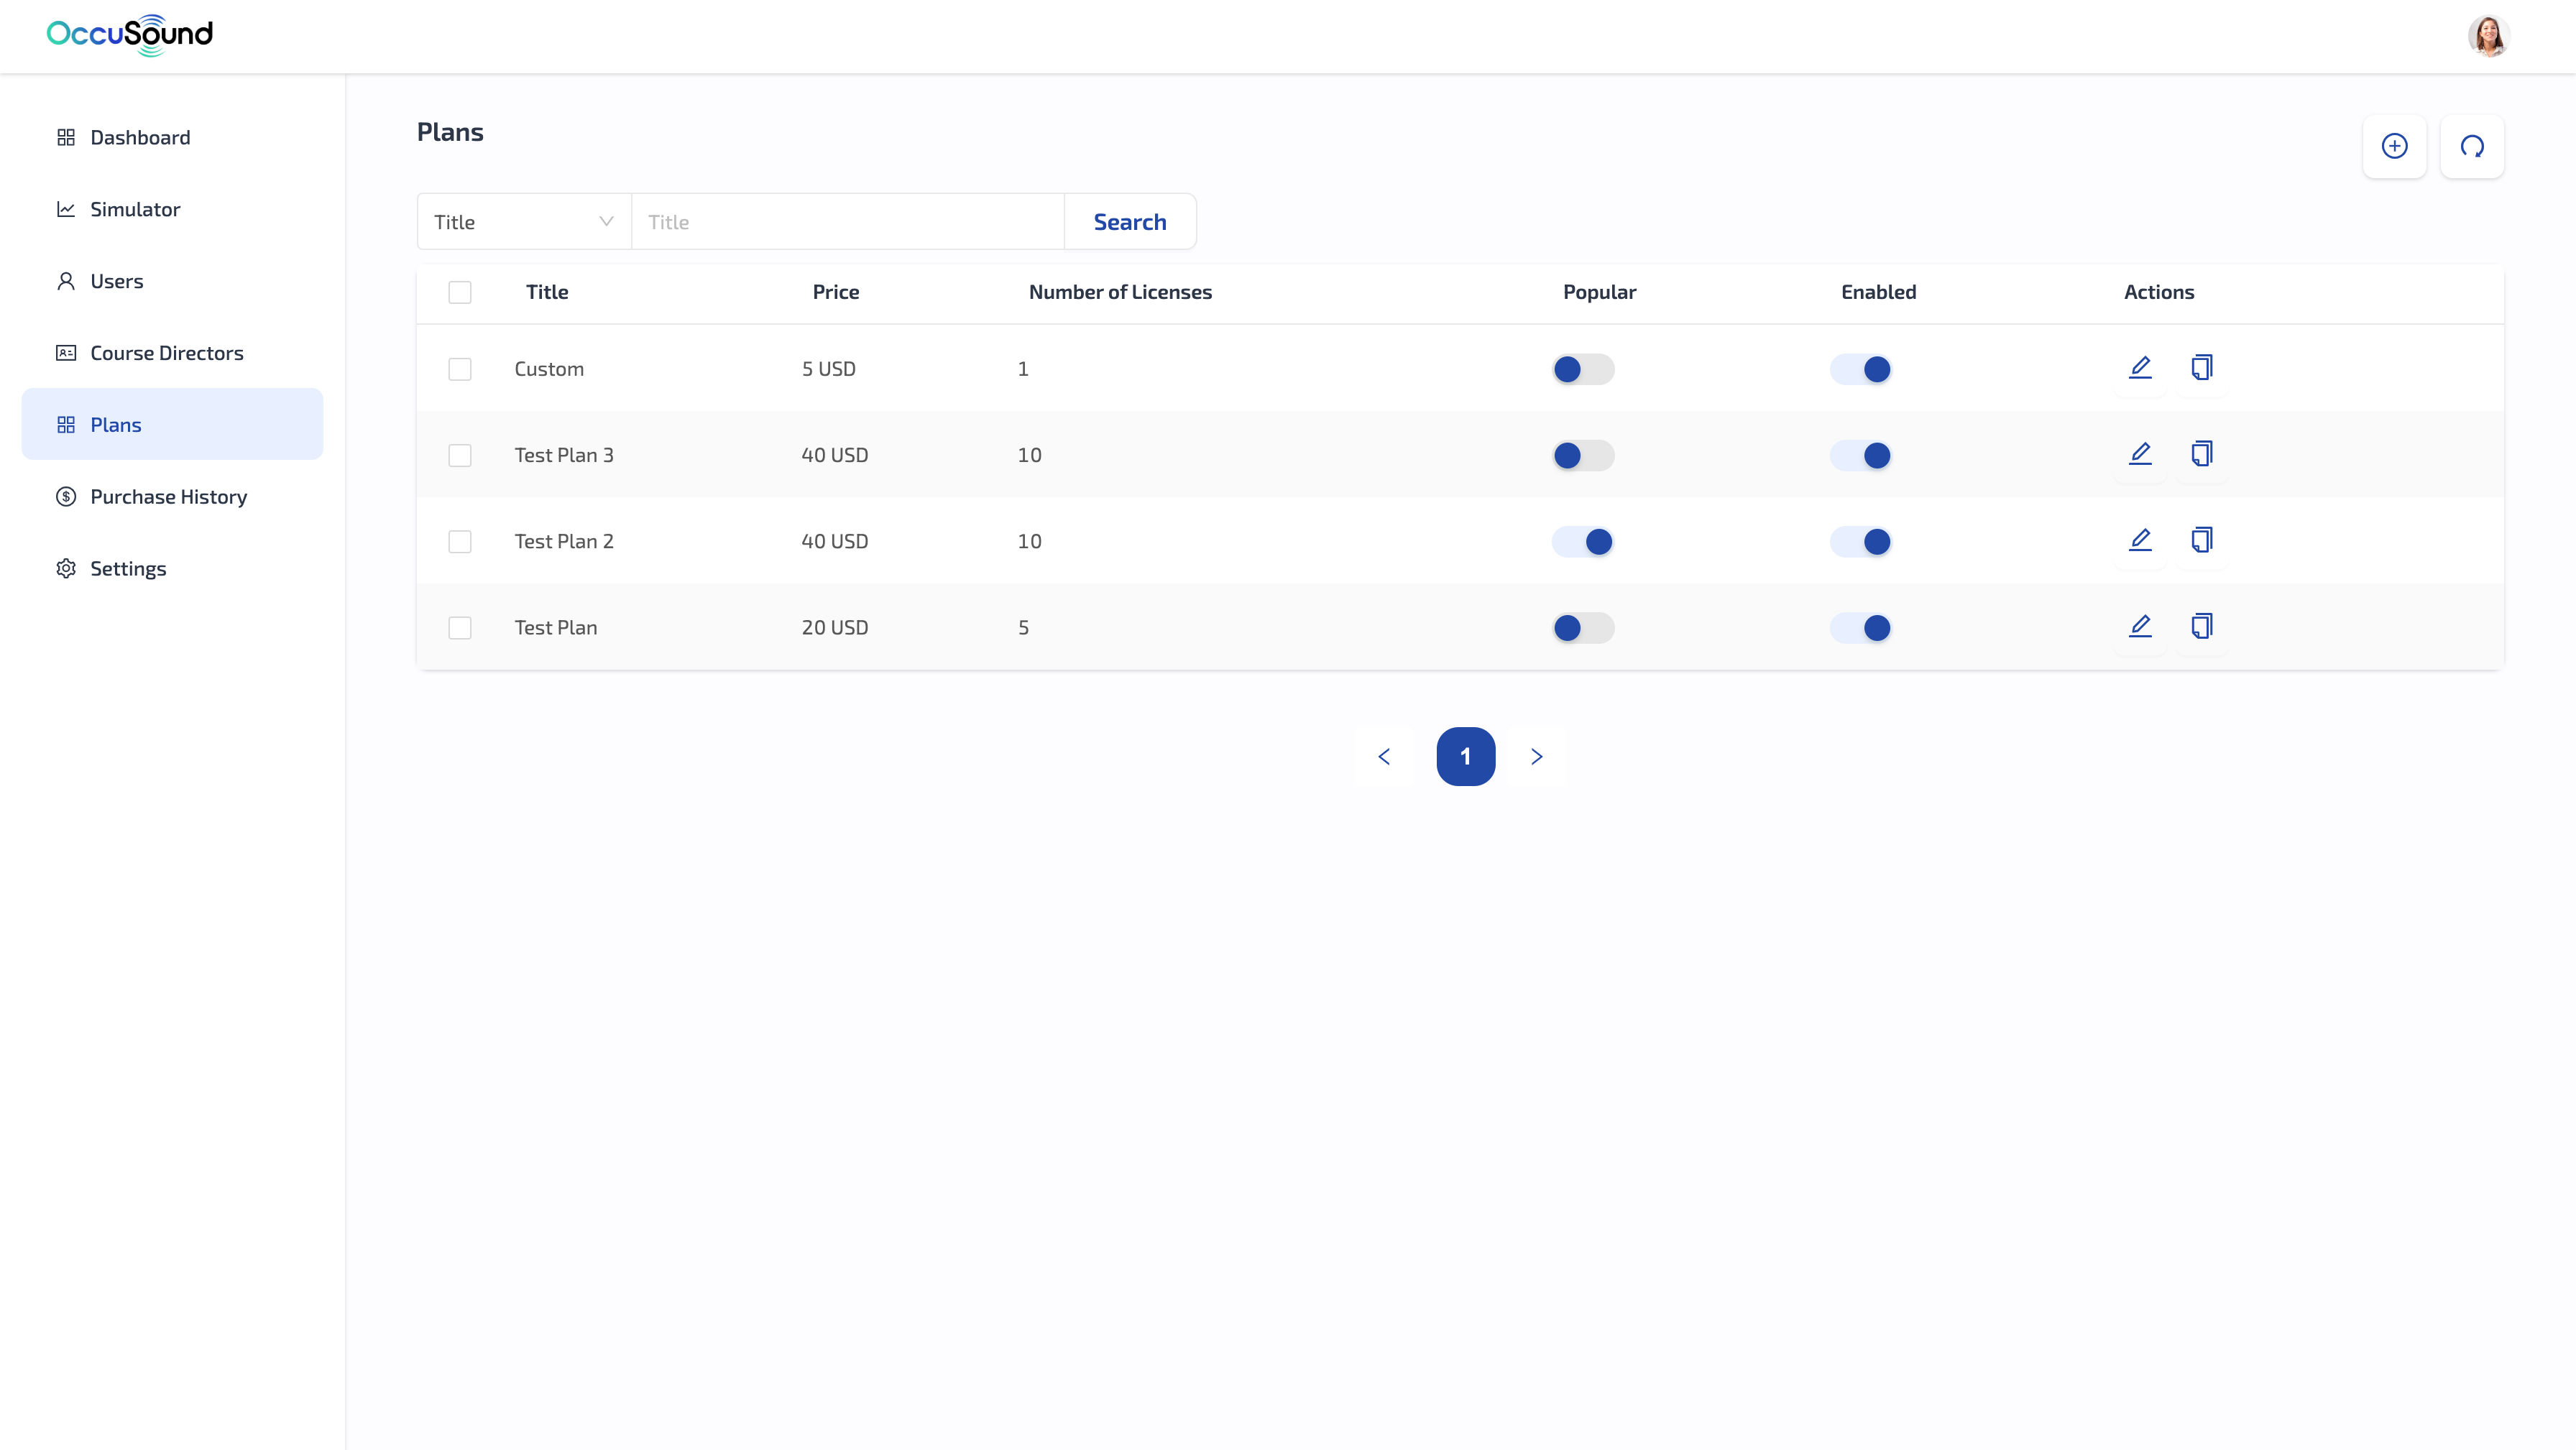Click the add new plan icon
The width and height of the screenshot is (2576, 1450).
[2394, 146]
